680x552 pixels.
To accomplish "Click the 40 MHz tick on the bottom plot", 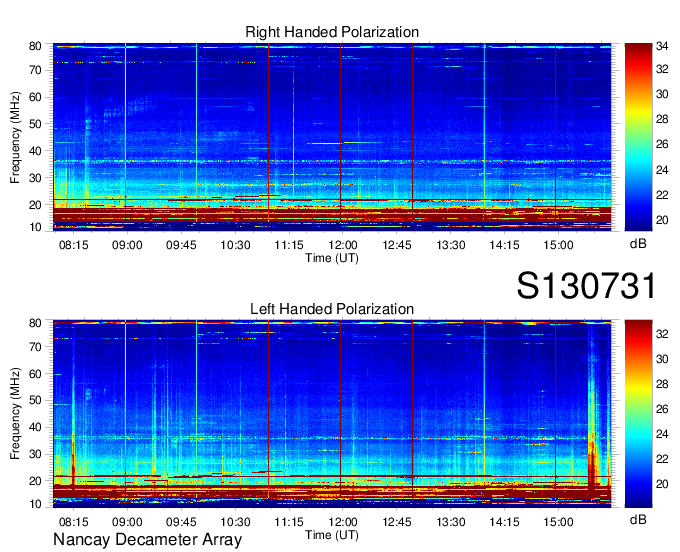I will tap(35, 428).
